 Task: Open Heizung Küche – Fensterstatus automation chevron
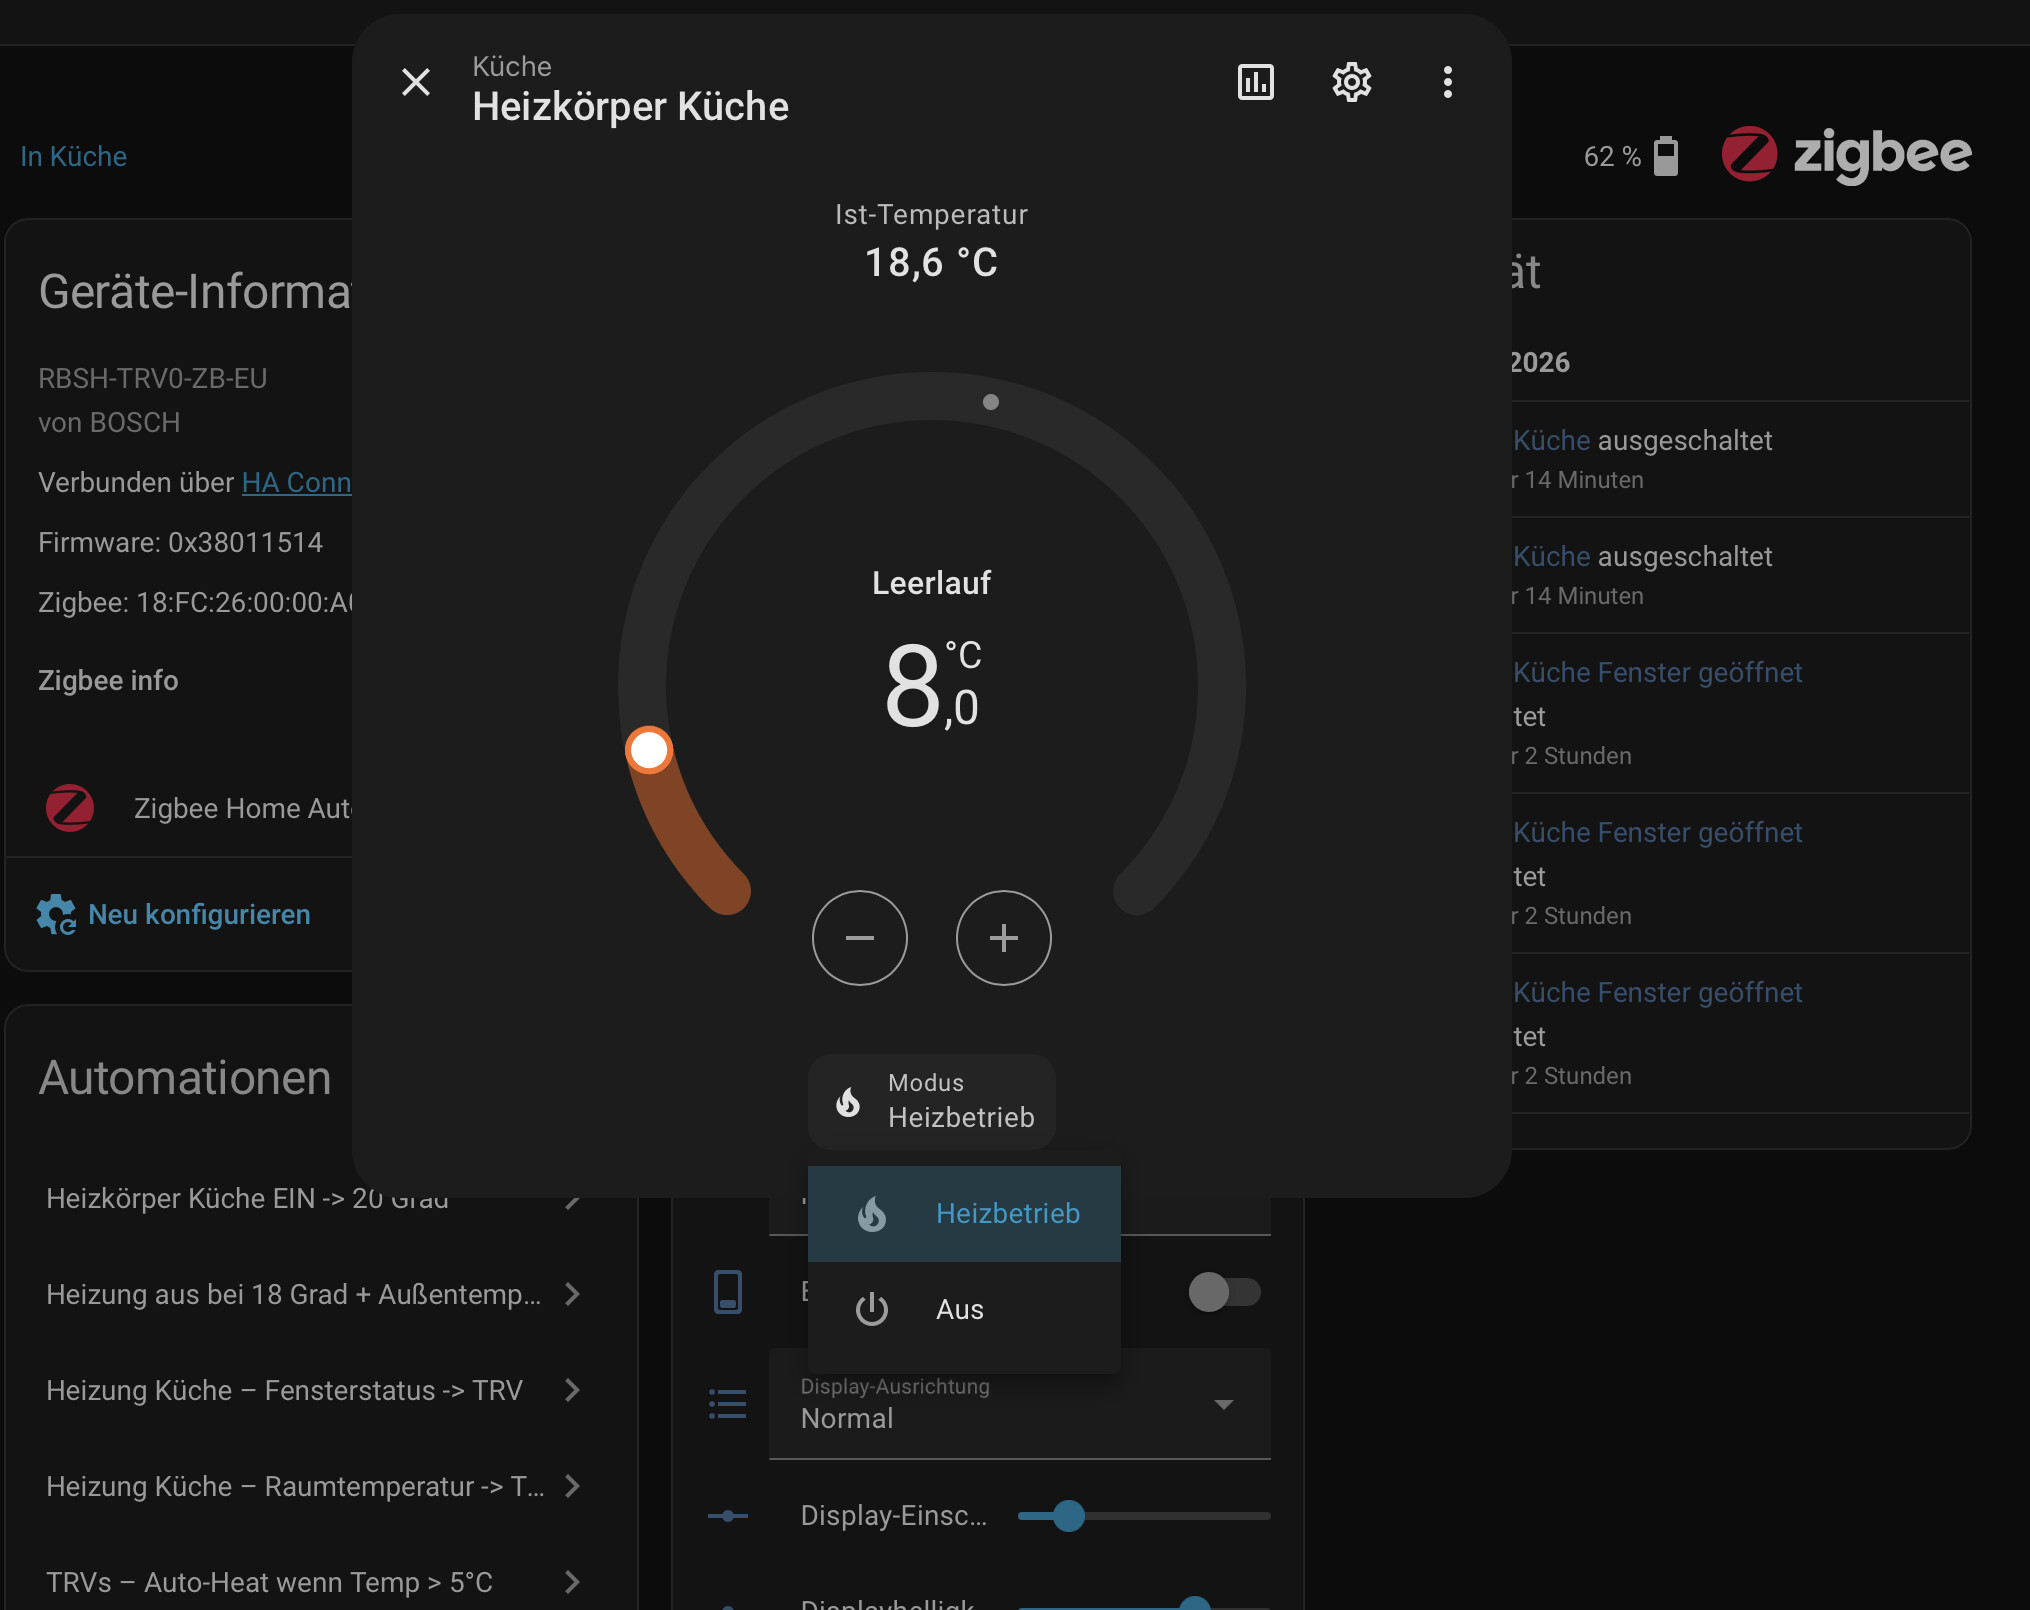point(572,1390)
